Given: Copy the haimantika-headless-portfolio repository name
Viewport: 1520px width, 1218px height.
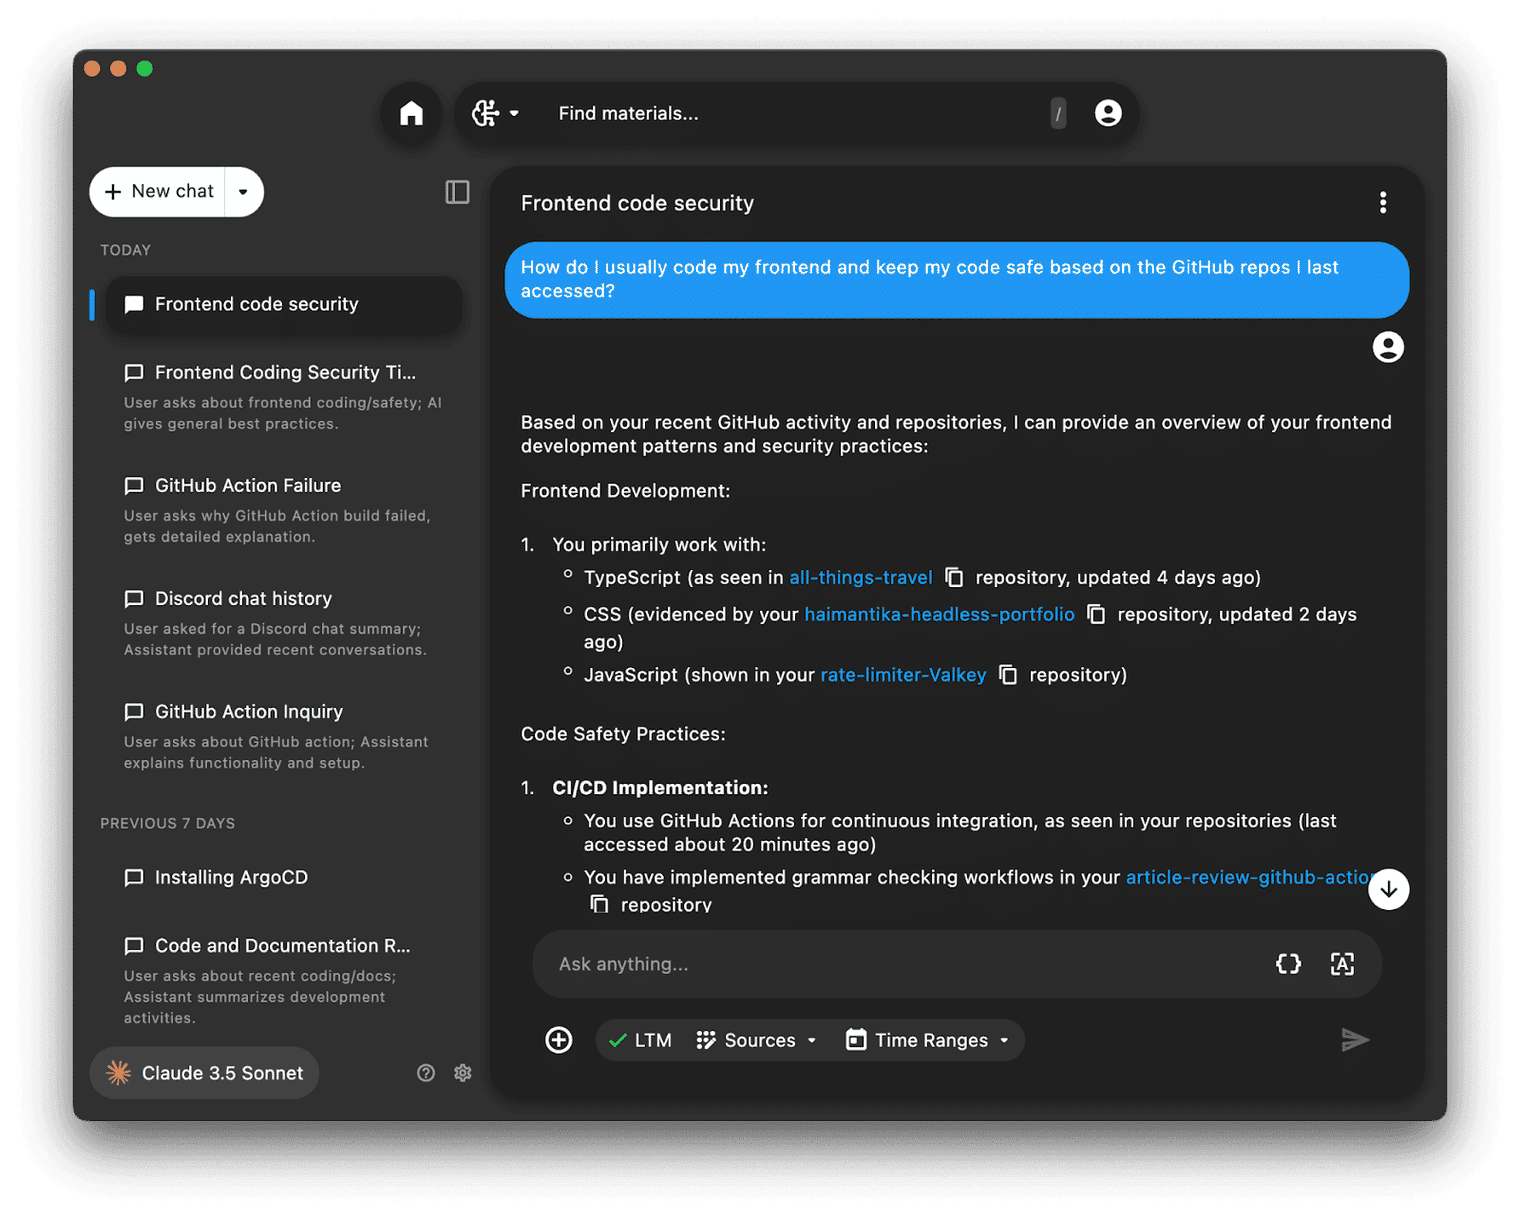Looking at the screenshot, I should coord(1096,615).
